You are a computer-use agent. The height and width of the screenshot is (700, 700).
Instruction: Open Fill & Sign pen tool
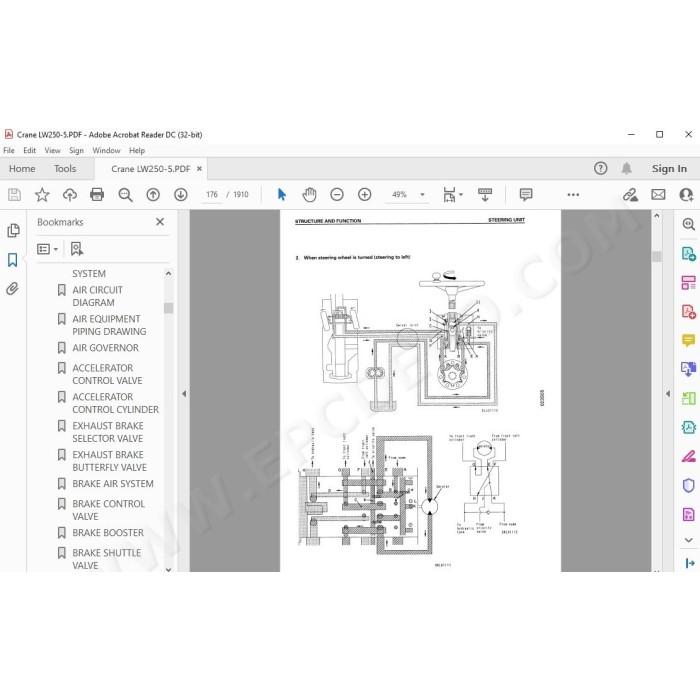tap(689, 456)
